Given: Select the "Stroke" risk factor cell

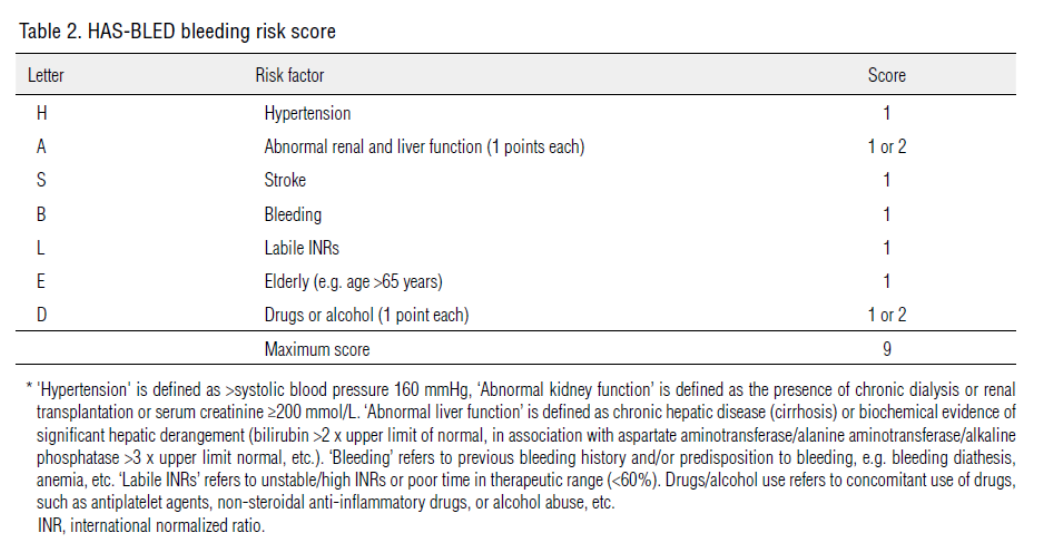Looking at the screenshot, I should click(285, 181).
